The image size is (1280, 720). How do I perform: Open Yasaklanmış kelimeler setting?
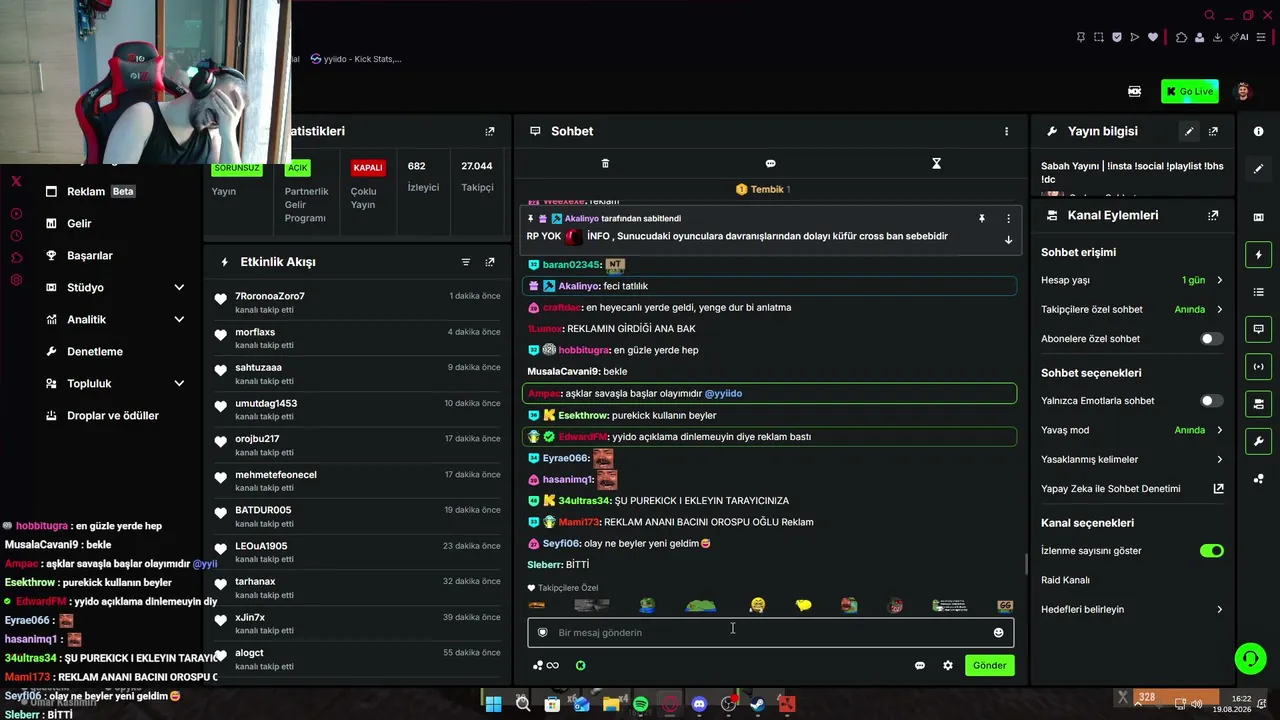[1132, 459]
